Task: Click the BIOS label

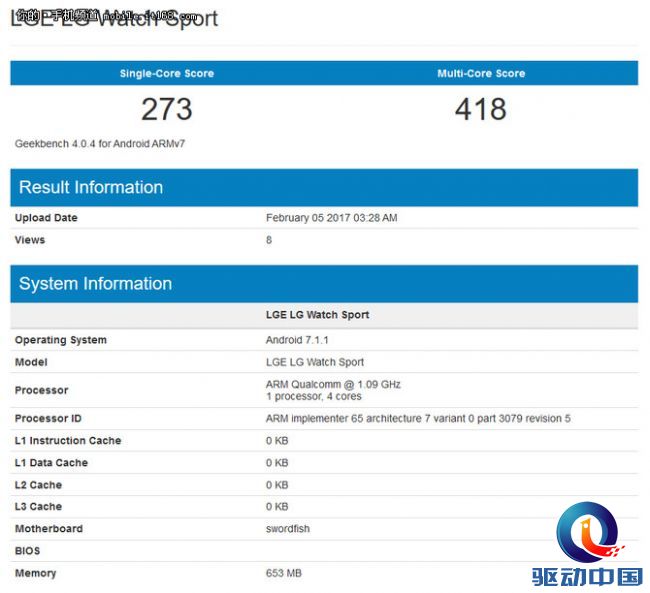Action: [x=27, y=551]
